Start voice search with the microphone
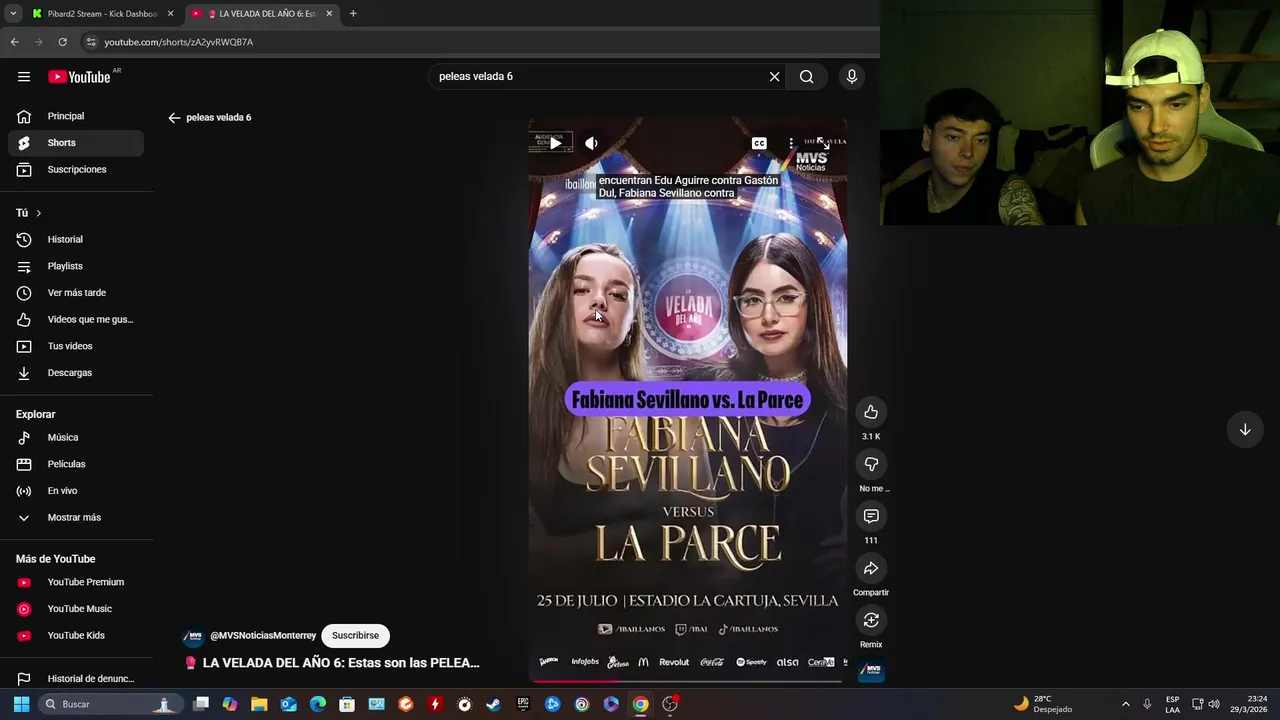 pos(852,76)
